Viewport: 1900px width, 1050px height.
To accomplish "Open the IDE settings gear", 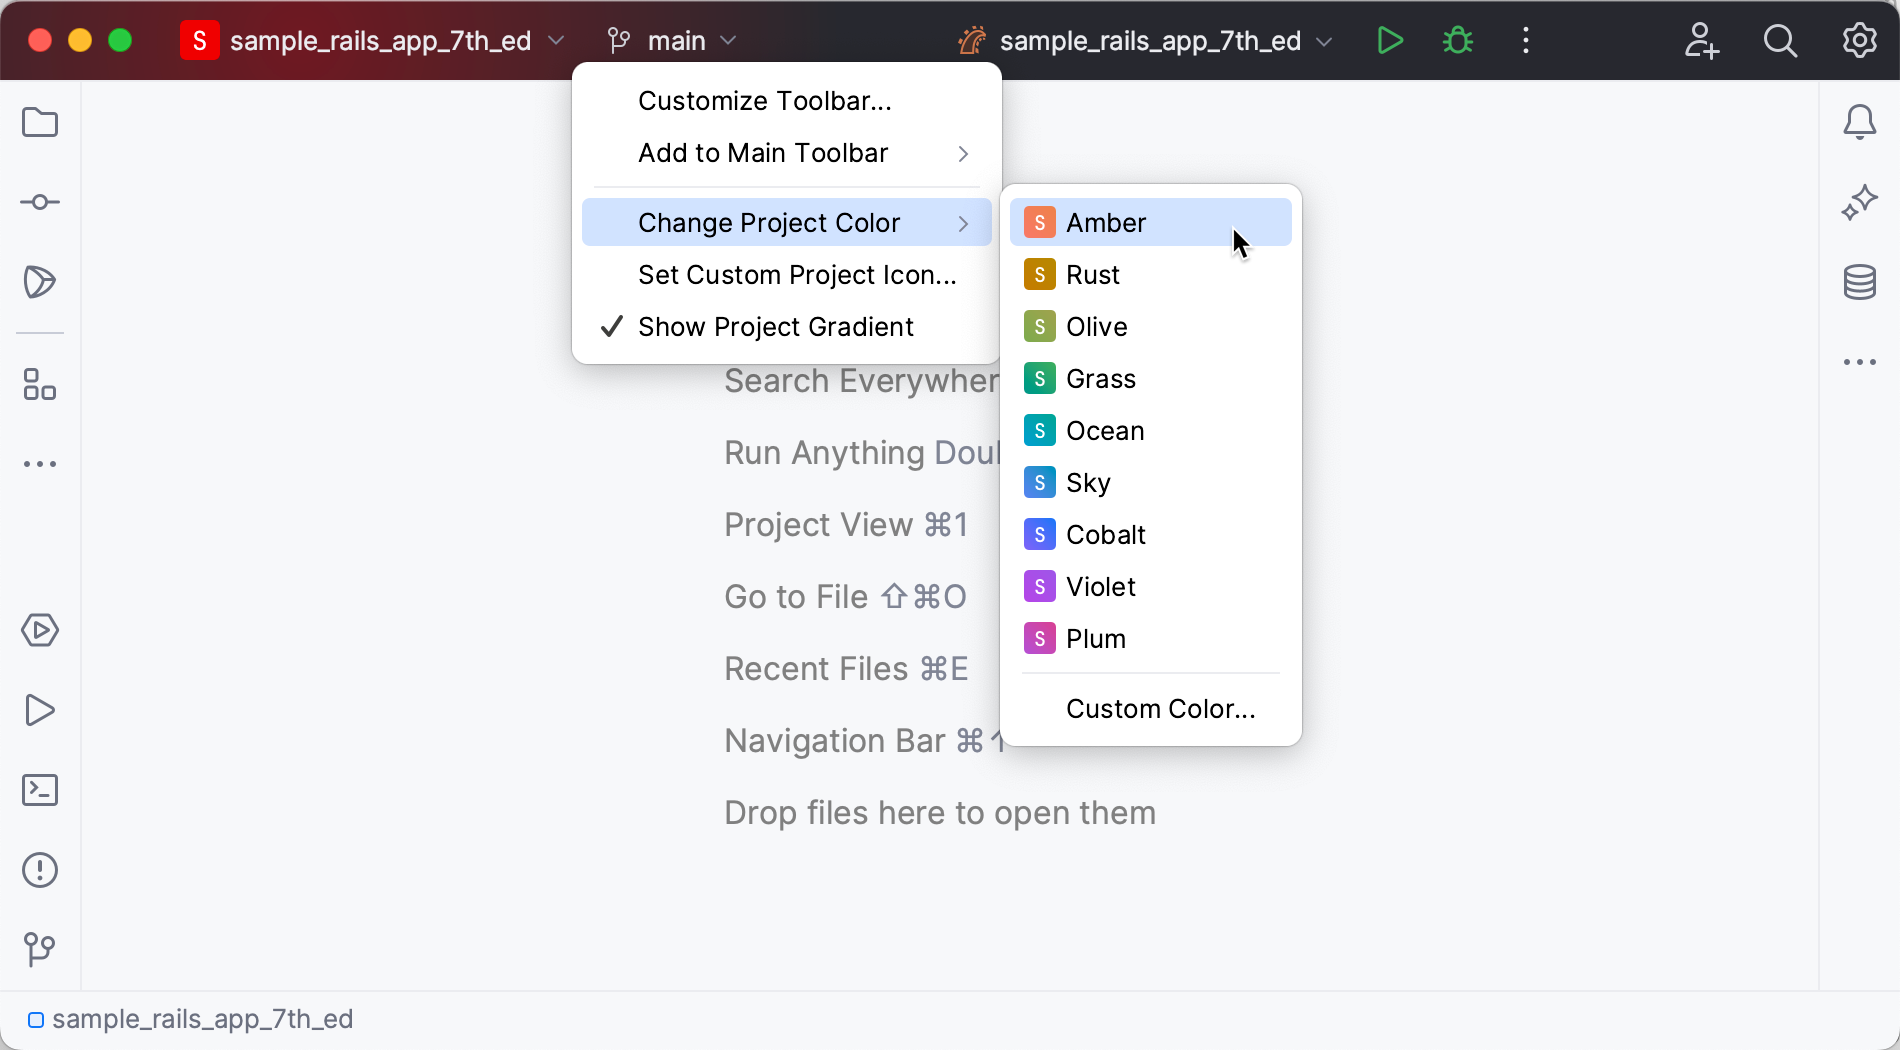I will point(1858,40).
